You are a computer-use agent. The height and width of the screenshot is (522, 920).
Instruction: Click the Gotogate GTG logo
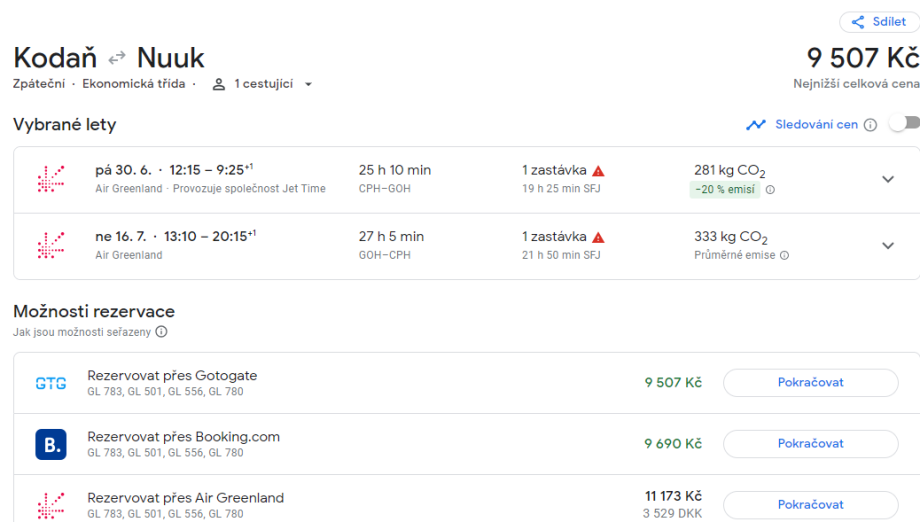(51, 383)
